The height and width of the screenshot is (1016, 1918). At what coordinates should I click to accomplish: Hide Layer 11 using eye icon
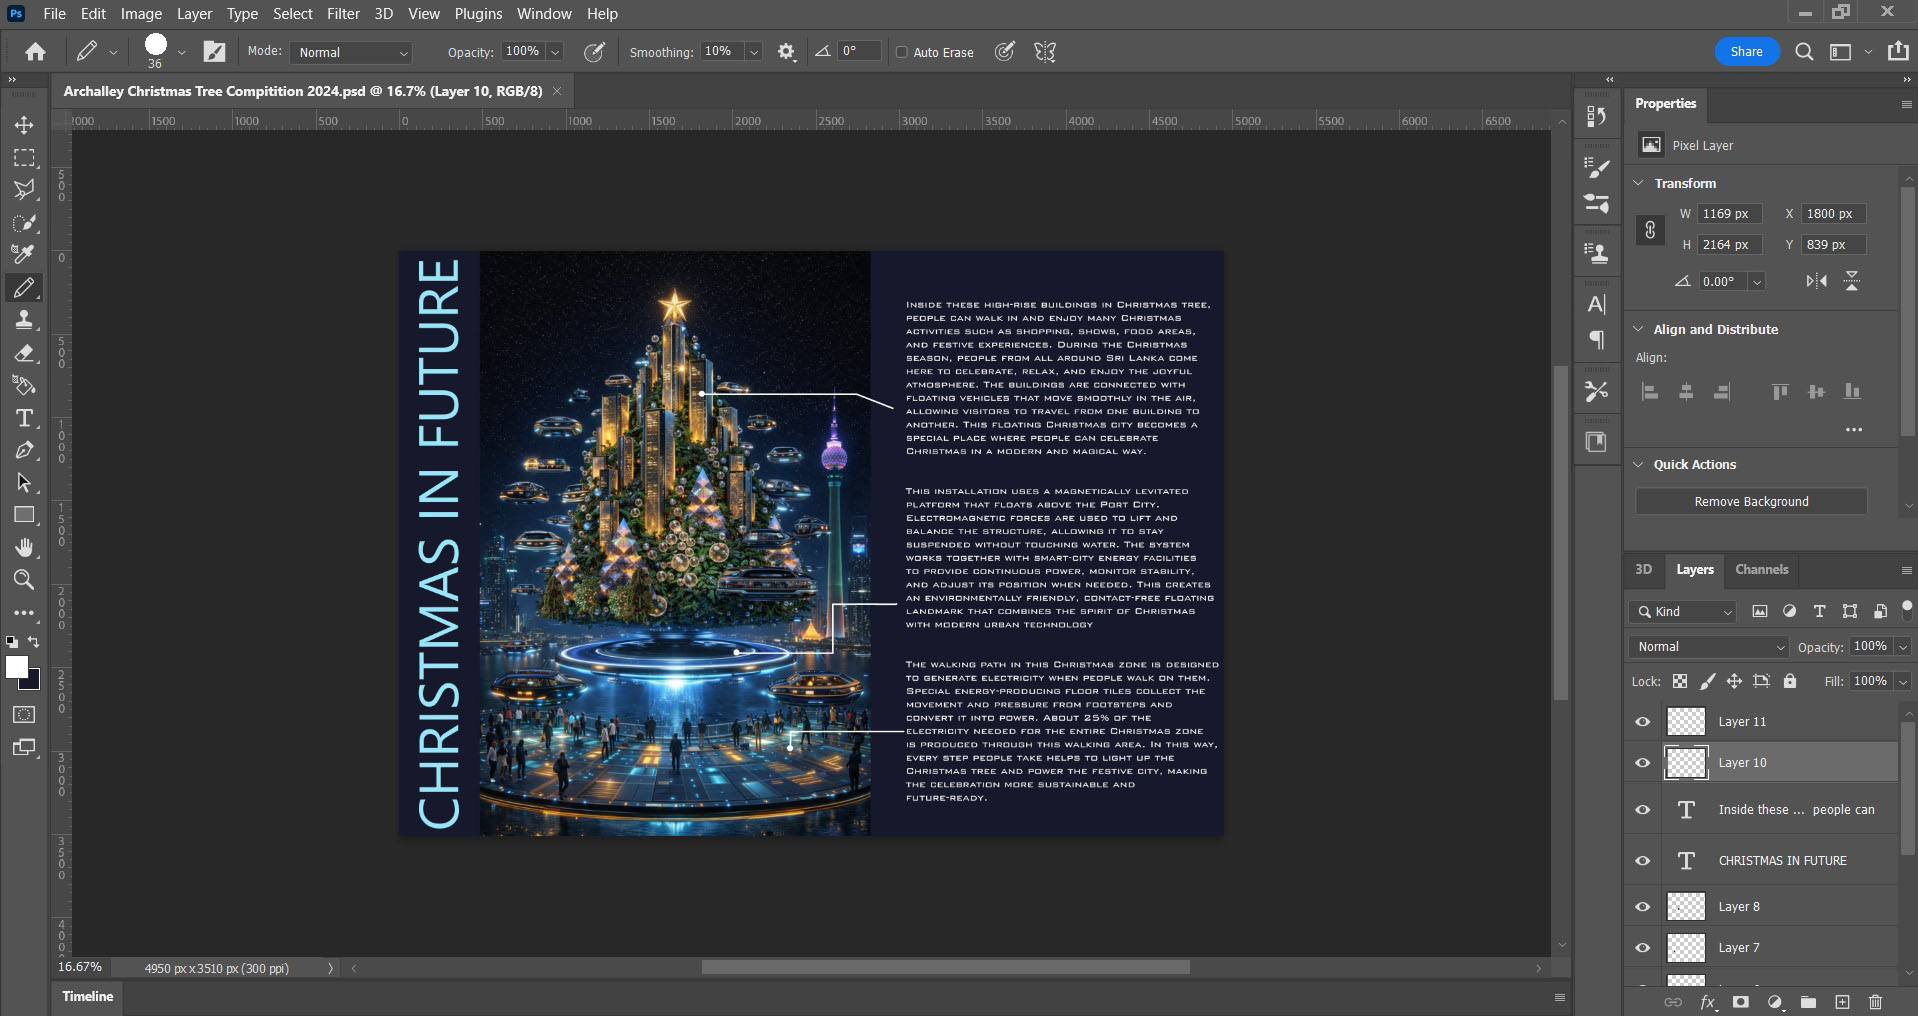[1643, 722]
